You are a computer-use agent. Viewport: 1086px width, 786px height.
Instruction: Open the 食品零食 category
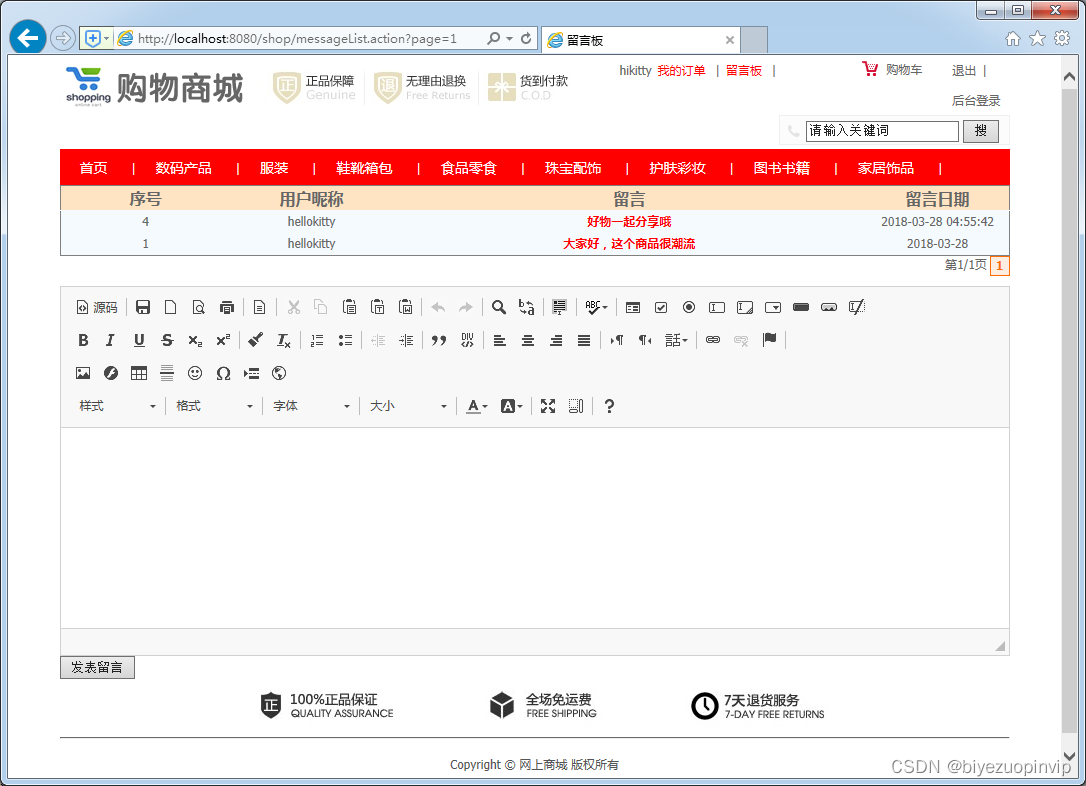469,168
